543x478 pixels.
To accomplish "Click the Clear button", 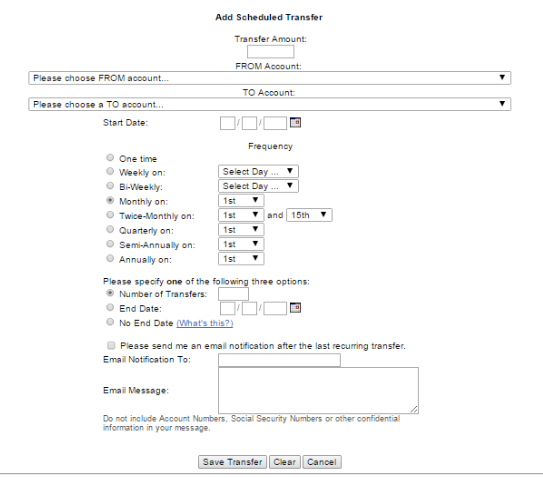I will [285, 462].
